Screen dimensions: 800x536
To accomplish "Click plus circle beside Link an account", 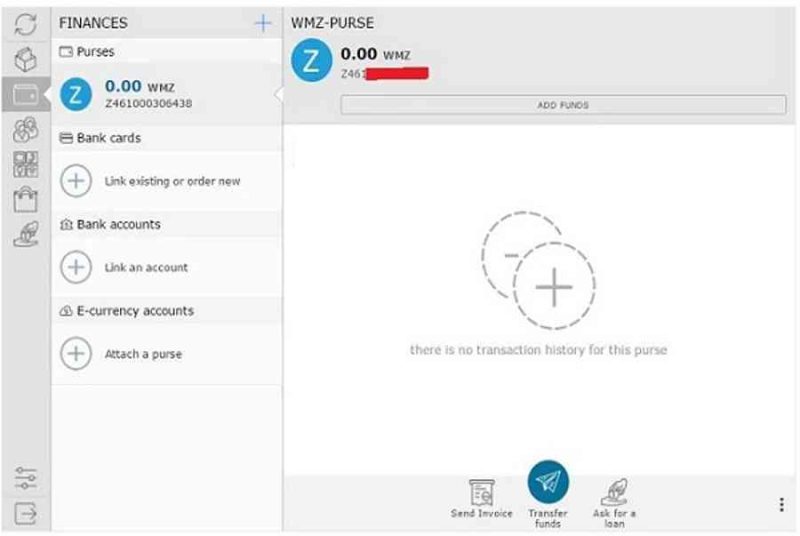I will [x=76, y=267].
